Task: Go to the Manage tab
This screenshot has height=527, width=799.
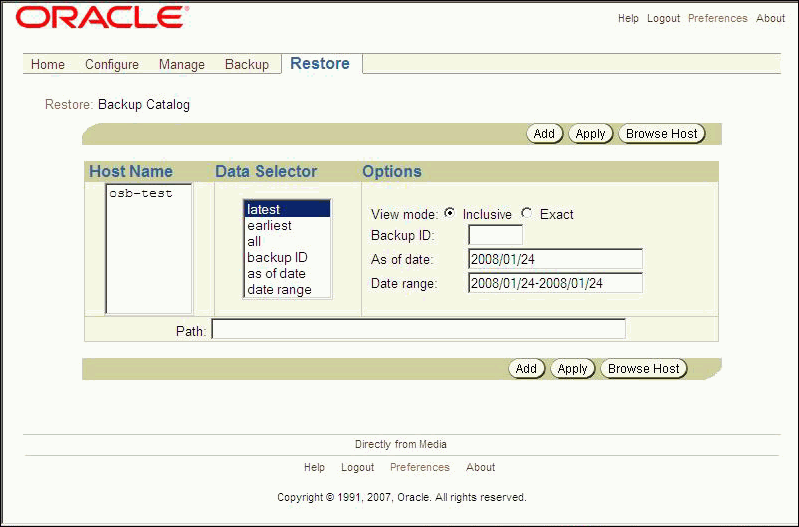Action: click(182, 64)
